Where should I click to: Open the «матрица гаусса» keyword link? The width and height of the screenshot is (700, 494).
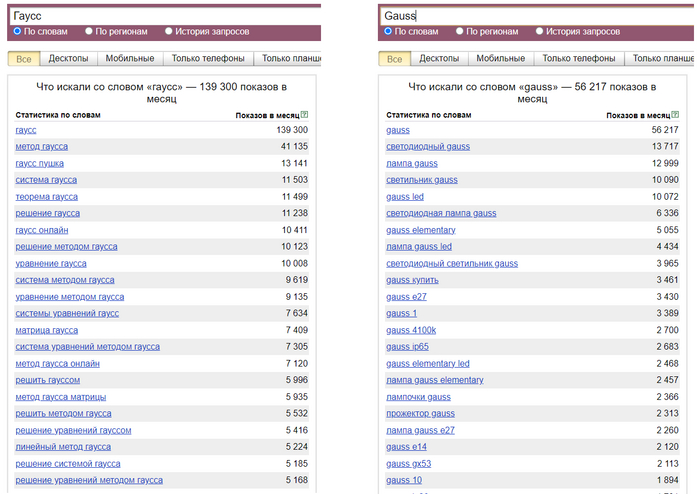[47, 329]
